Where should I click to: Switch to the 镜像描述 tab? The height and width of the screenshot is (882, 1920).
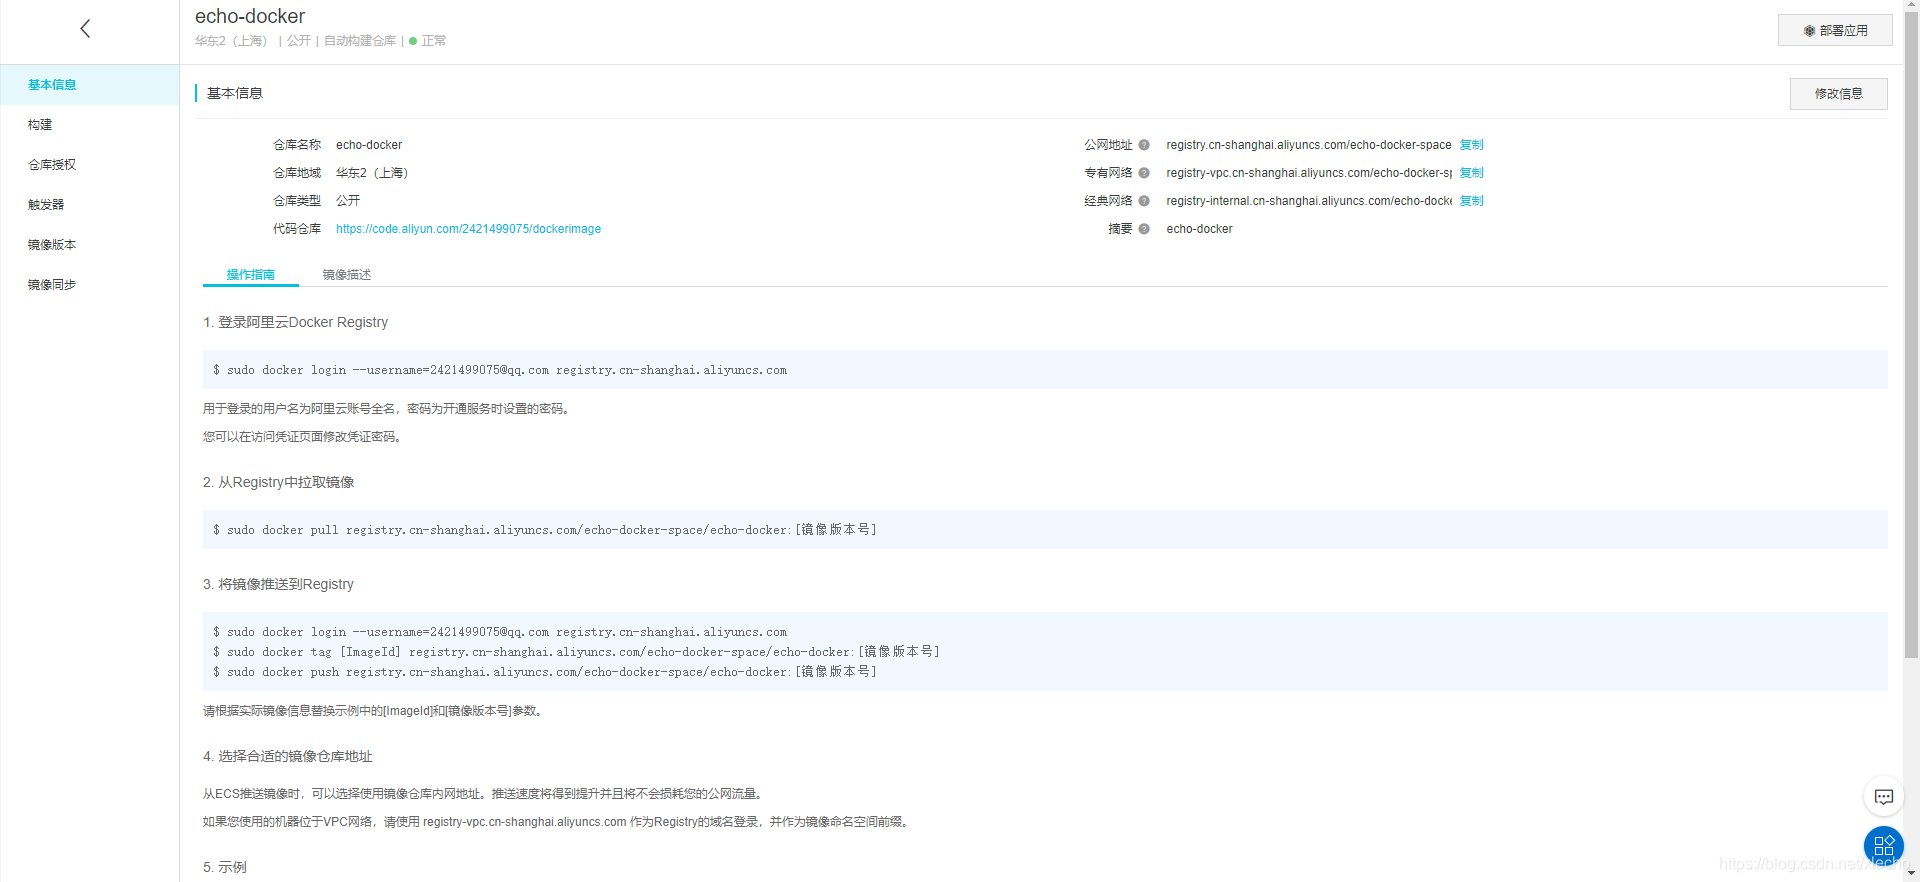pyautogui.click(x=347, y=274)
